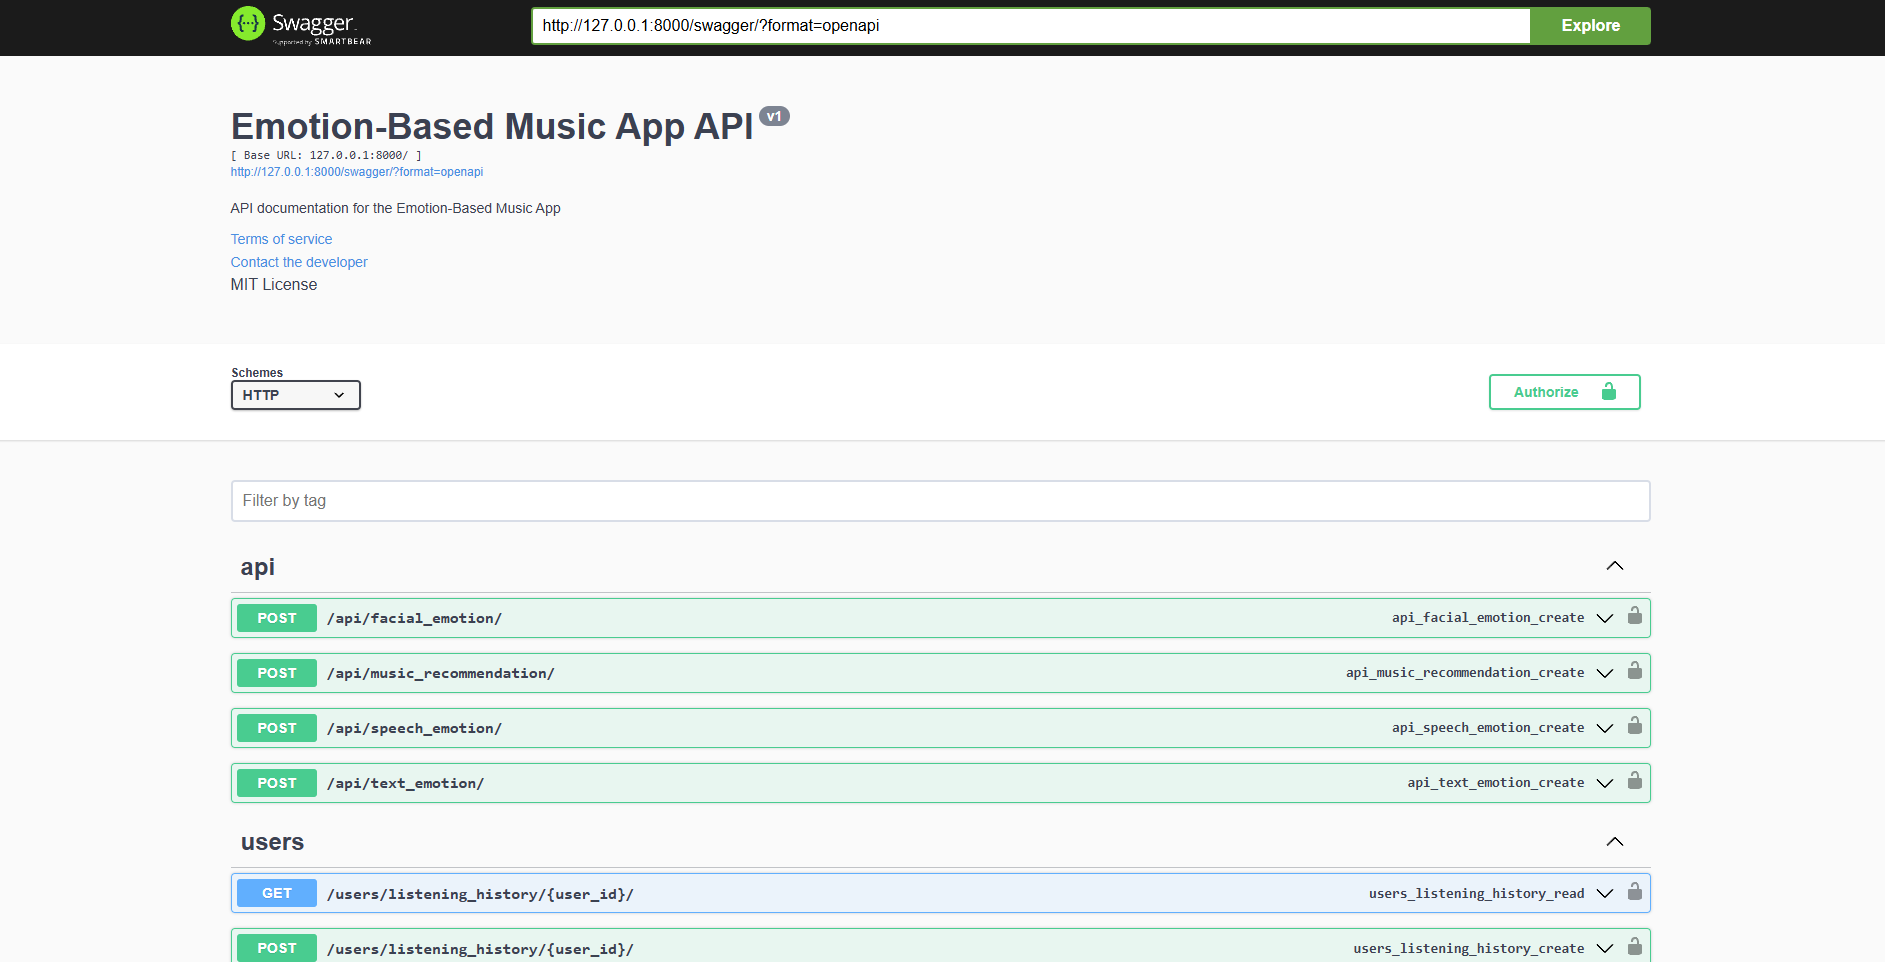This screenshot has height=962, width=1885.
Task: Click lock icon on music_recommendation row
Action: 1635,670
